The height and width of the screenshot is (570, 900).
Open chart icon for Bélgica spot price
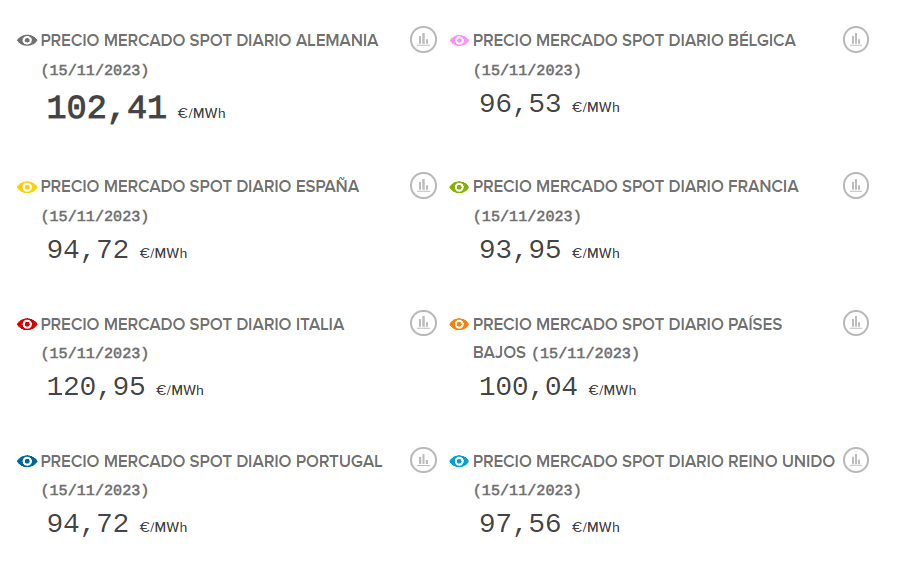855,40
